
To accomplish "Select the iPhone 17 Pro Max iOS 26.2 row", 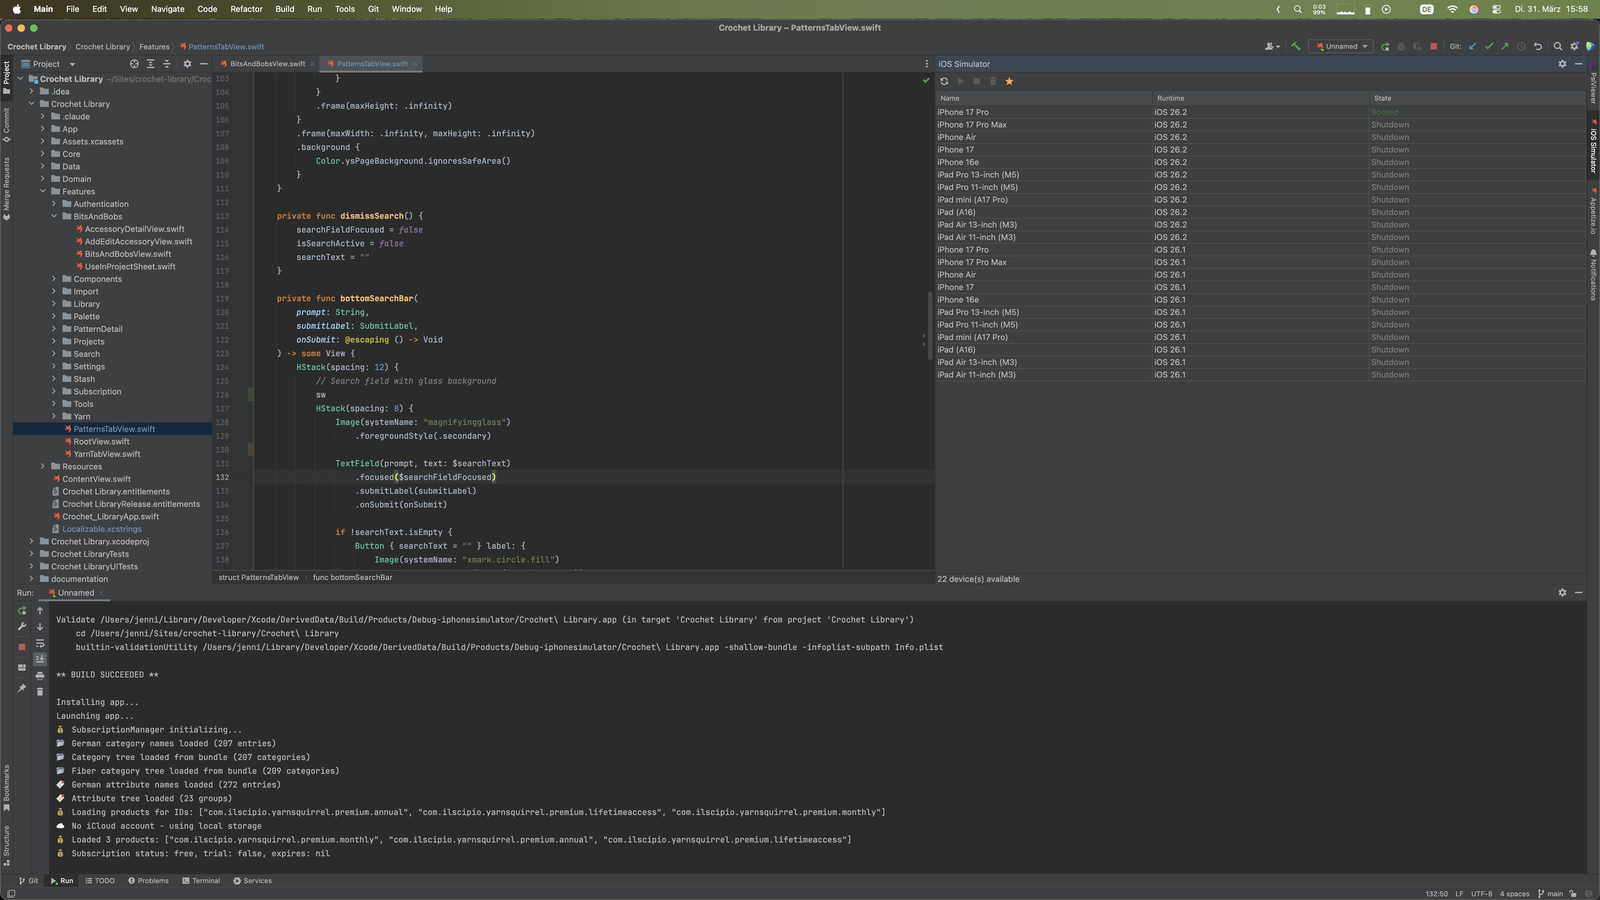I will (x=1260, y=125).
